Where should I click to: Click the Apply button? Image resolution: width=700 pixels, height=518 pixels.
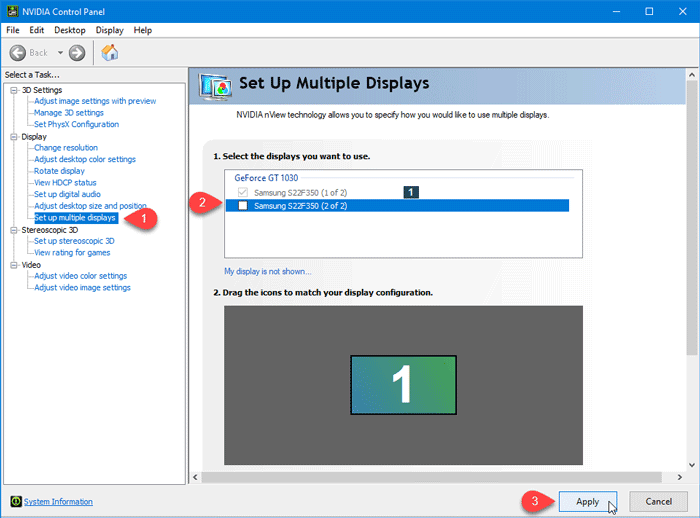(588, 501)
